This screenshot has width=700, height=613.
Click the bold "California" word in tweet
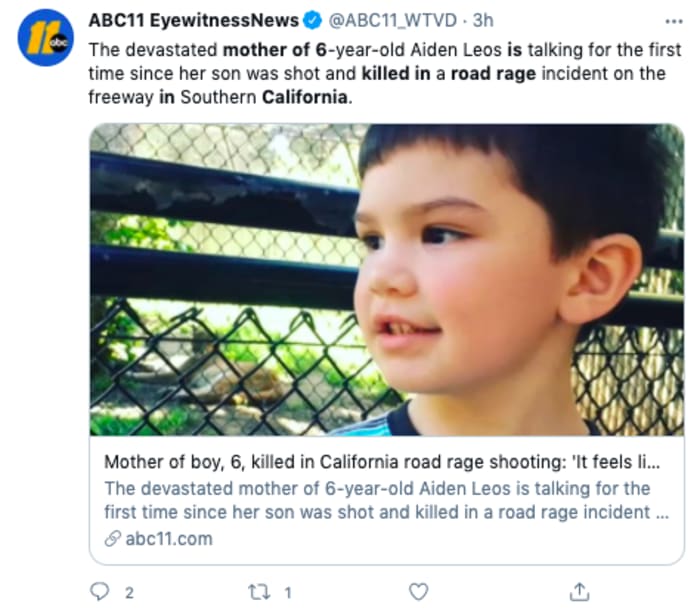tap(305, 98)
